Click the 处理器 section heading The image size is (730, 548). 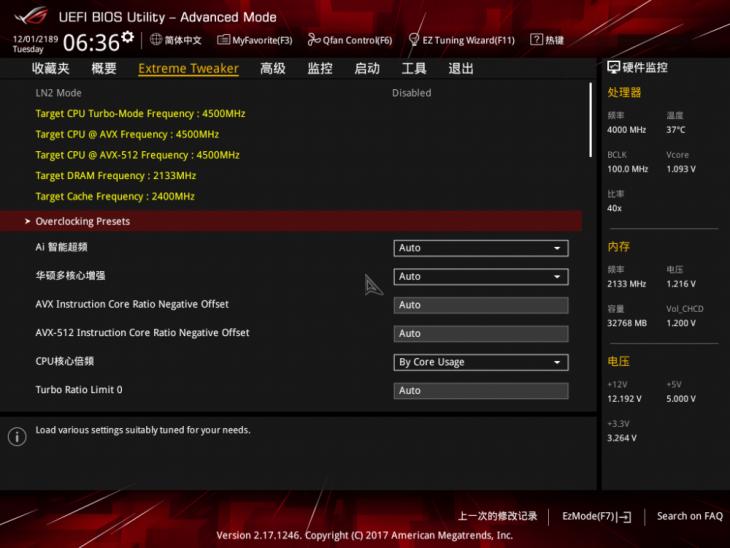click(624, 92)
